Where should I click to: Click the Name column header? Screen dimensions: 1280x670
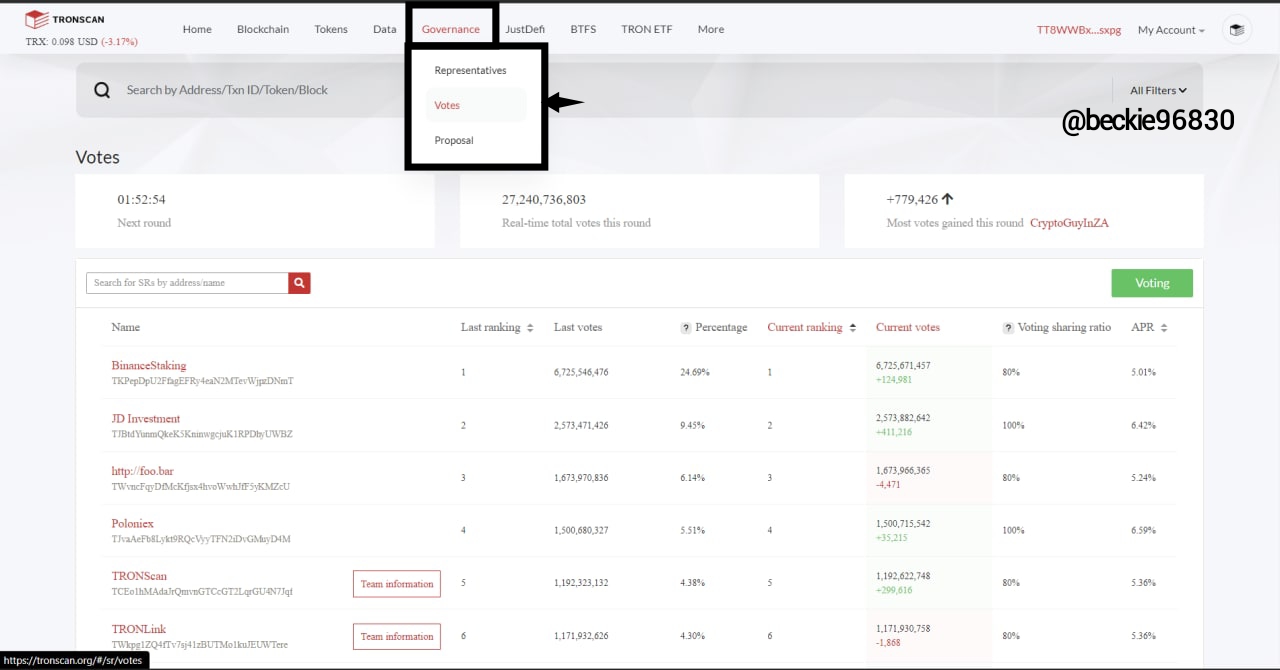[x=126, y=327]
